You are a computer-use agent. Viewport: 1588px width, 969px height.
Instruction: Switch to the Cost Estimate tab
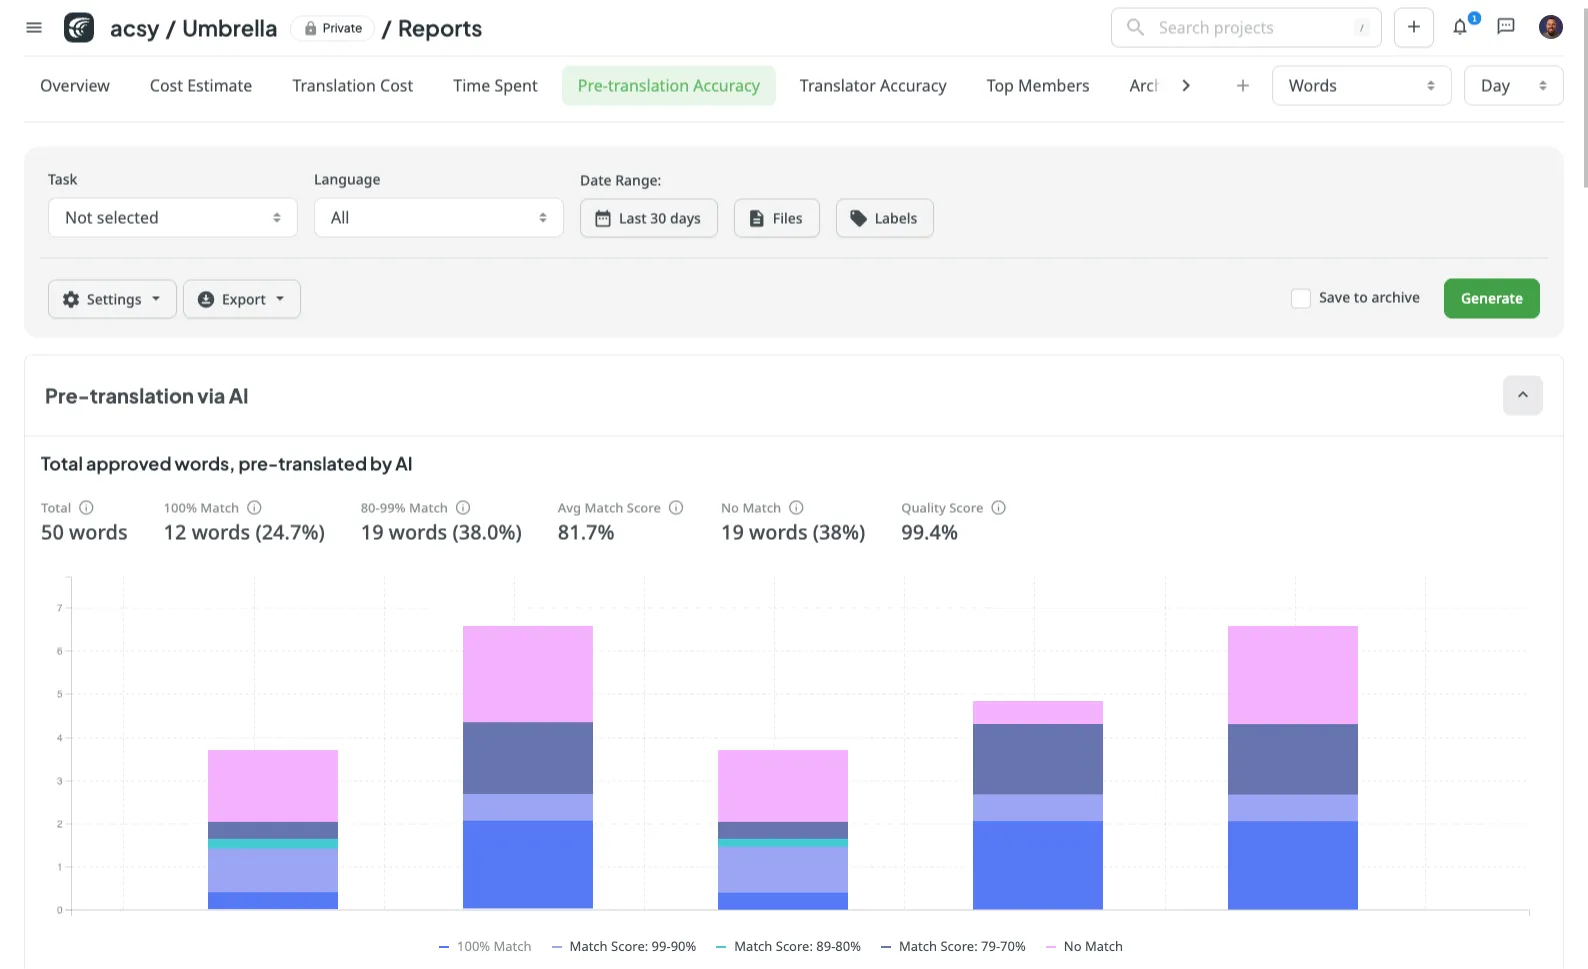click(x=201, y=86)
